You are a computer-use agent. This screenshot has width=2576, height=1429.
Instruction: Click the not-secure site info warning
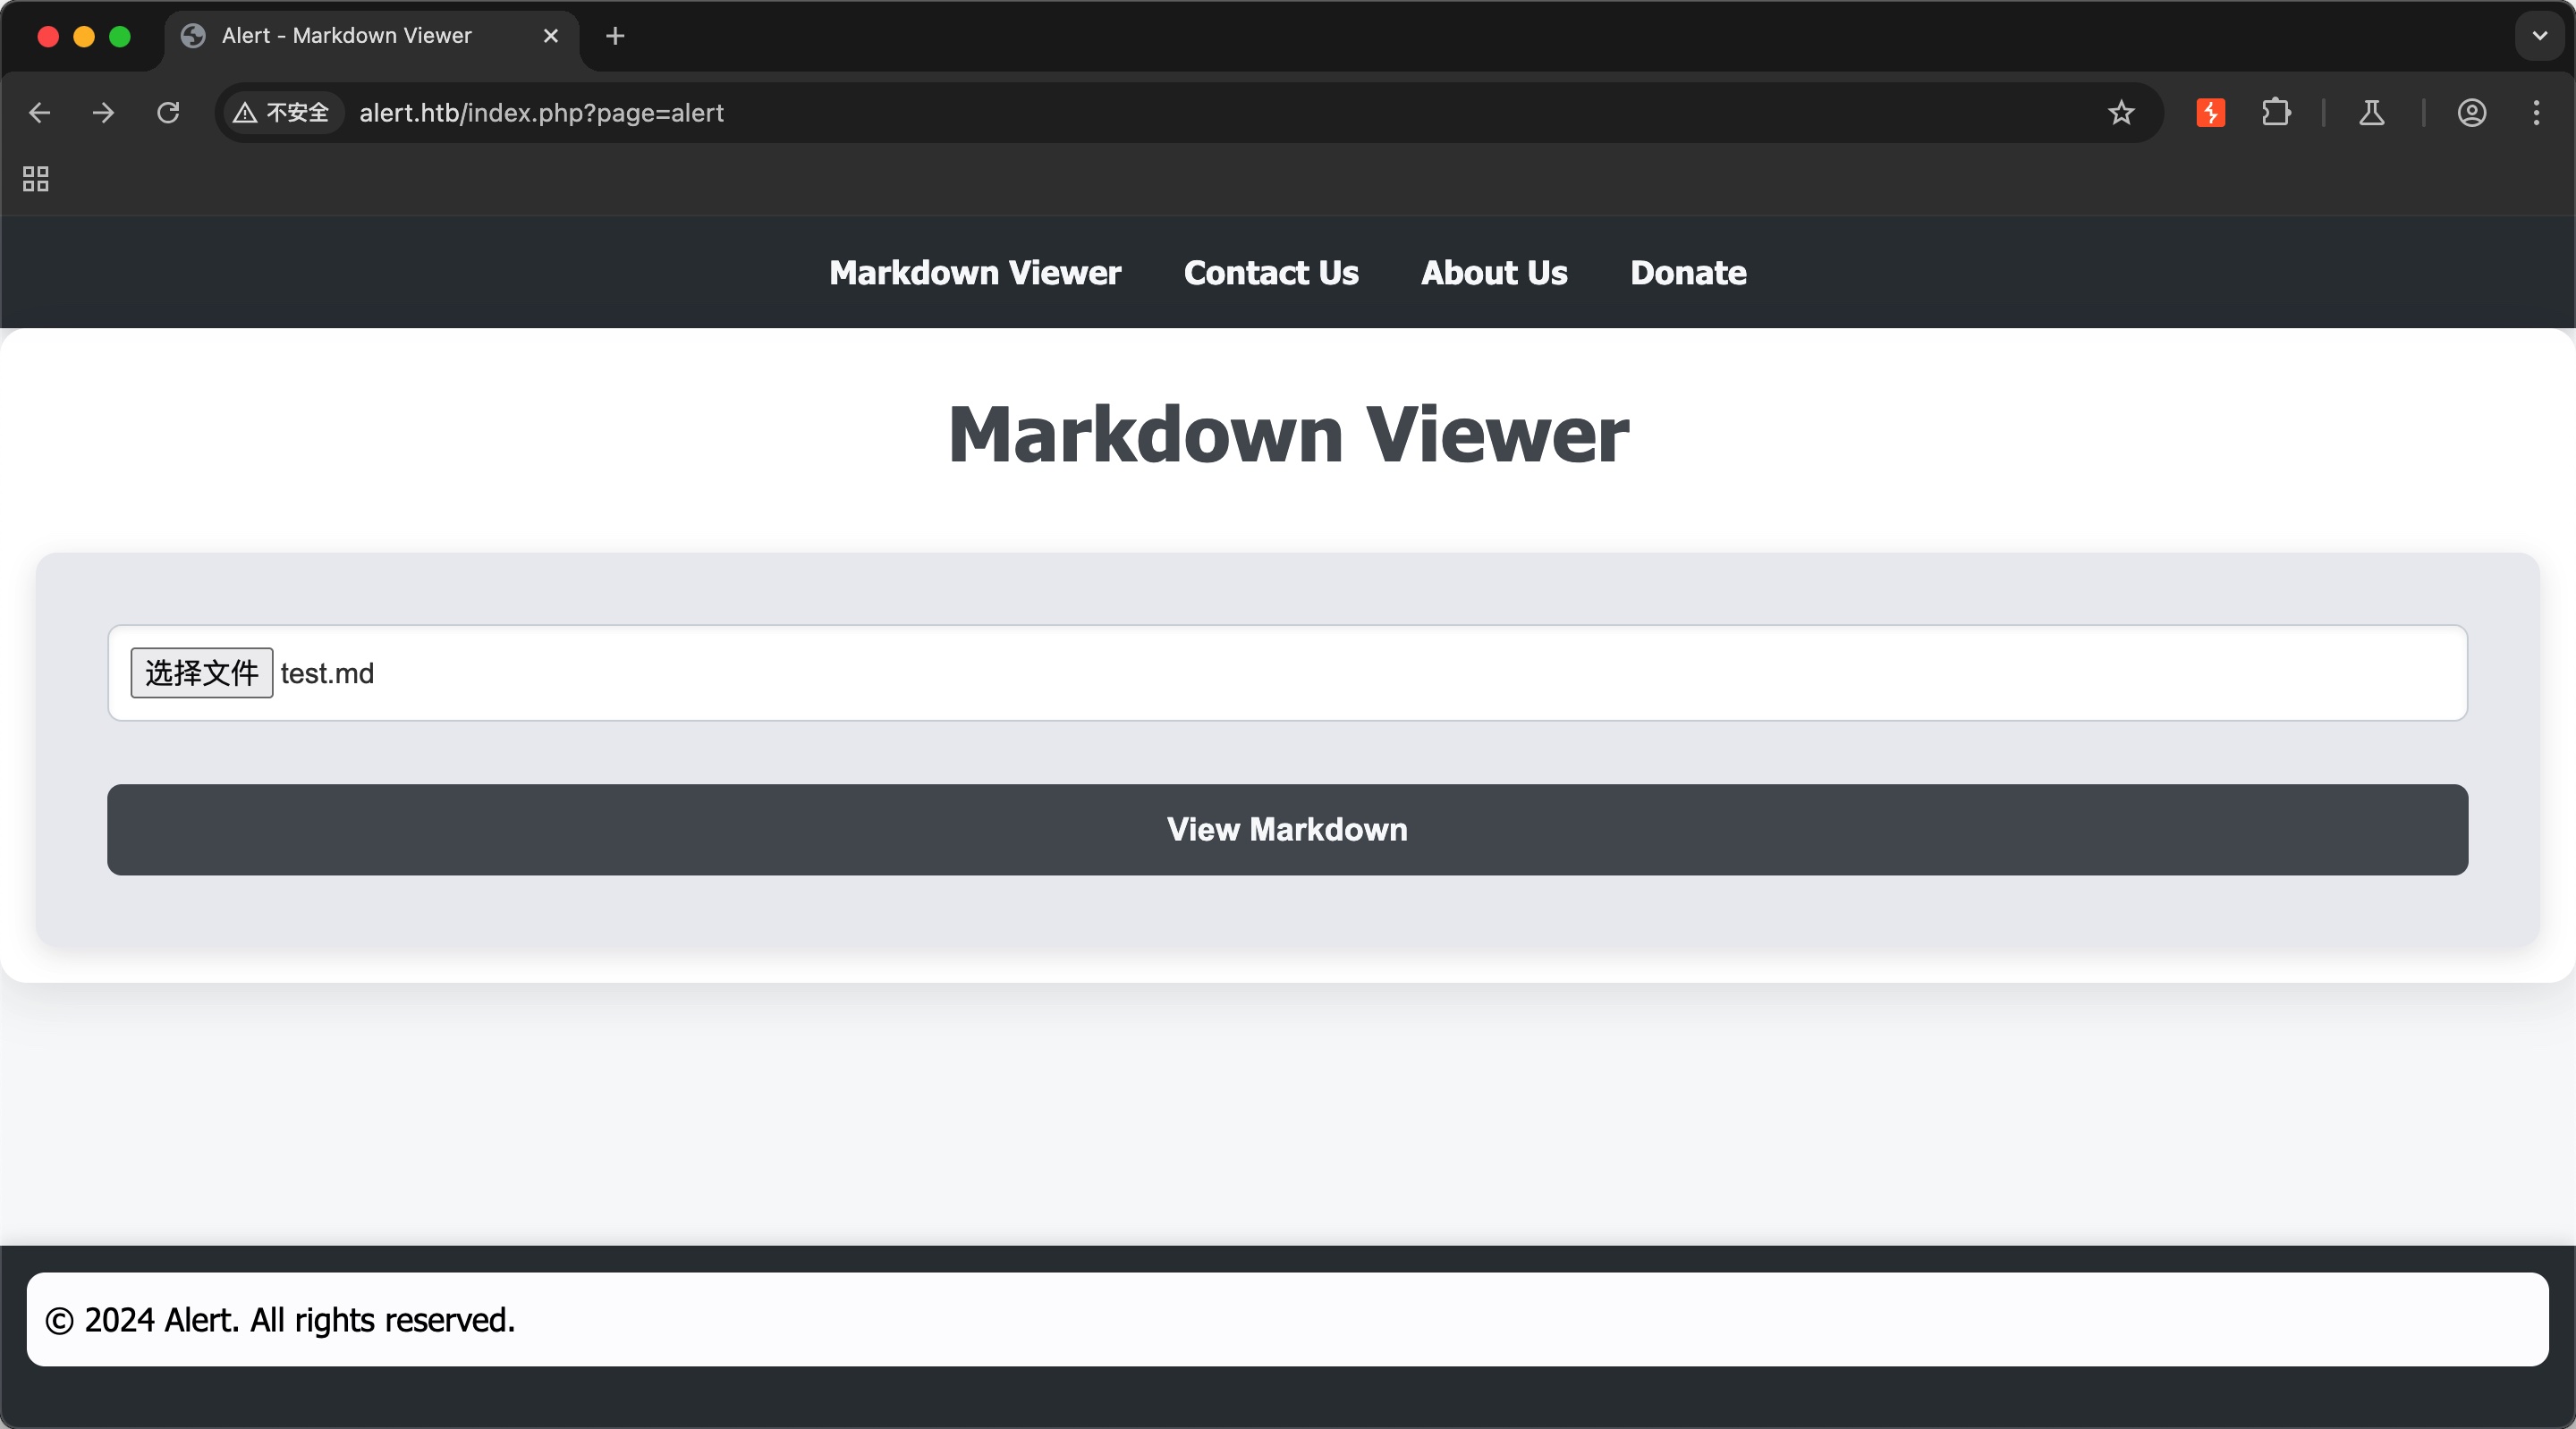pos(282,113)
